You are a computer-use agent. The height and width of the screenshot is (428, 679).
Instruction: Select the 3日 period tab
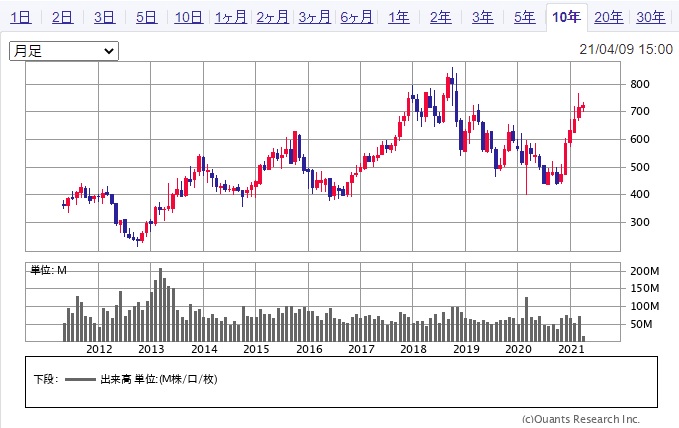pos(105,17)
